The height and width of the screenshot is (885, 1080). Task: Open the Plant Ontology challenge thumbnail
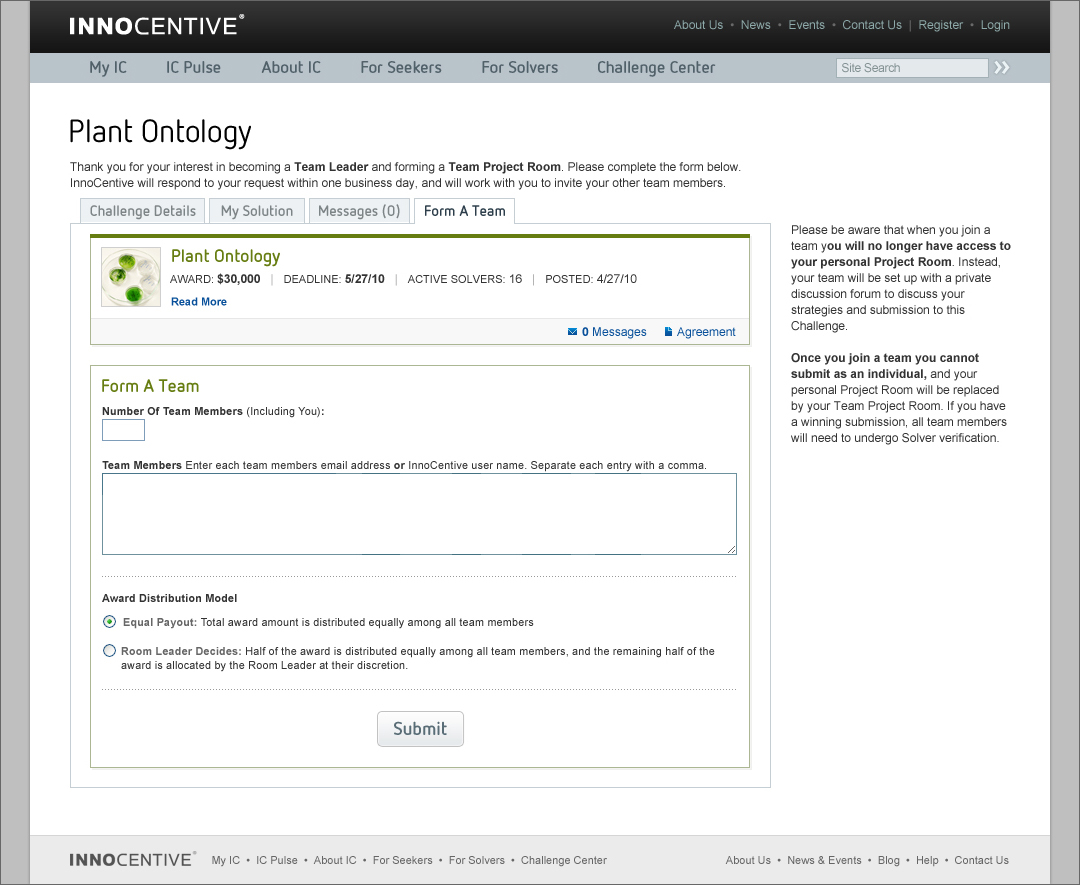131,277
